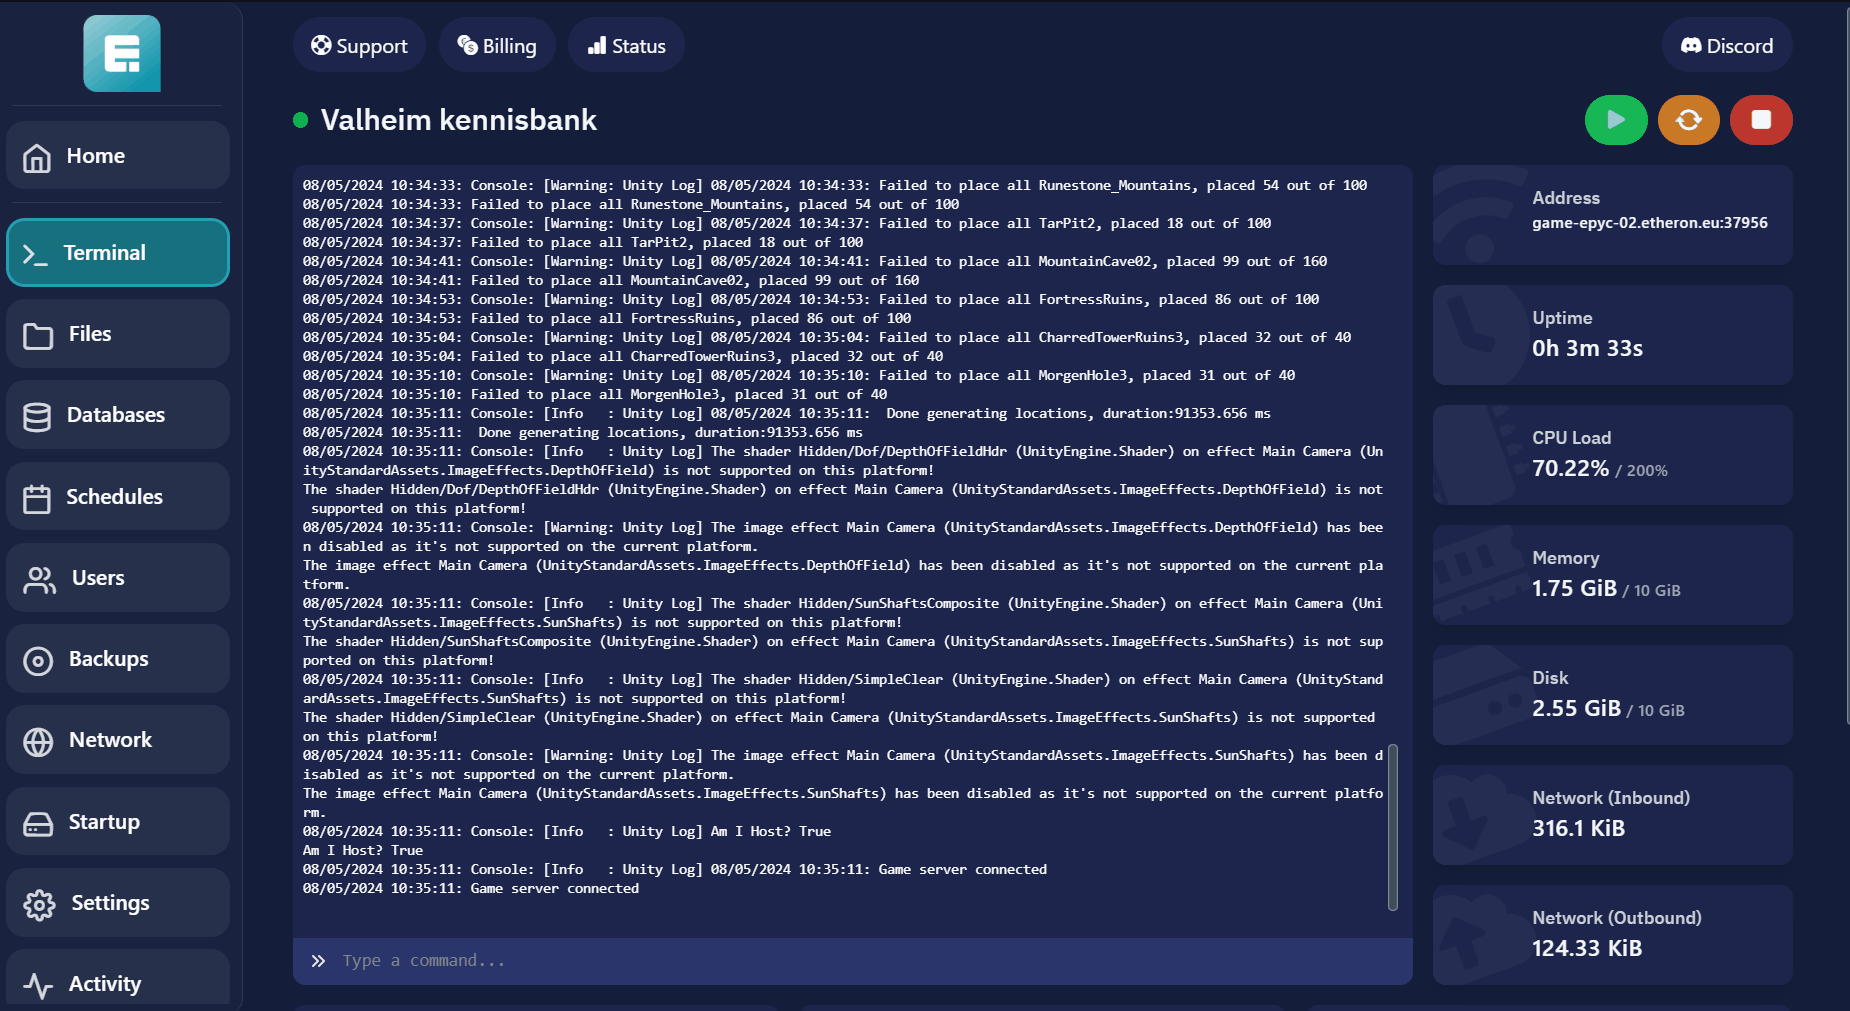Click the console output scrollbar
This screenshot has width=1850, height=1011.
coord(1392,827)
